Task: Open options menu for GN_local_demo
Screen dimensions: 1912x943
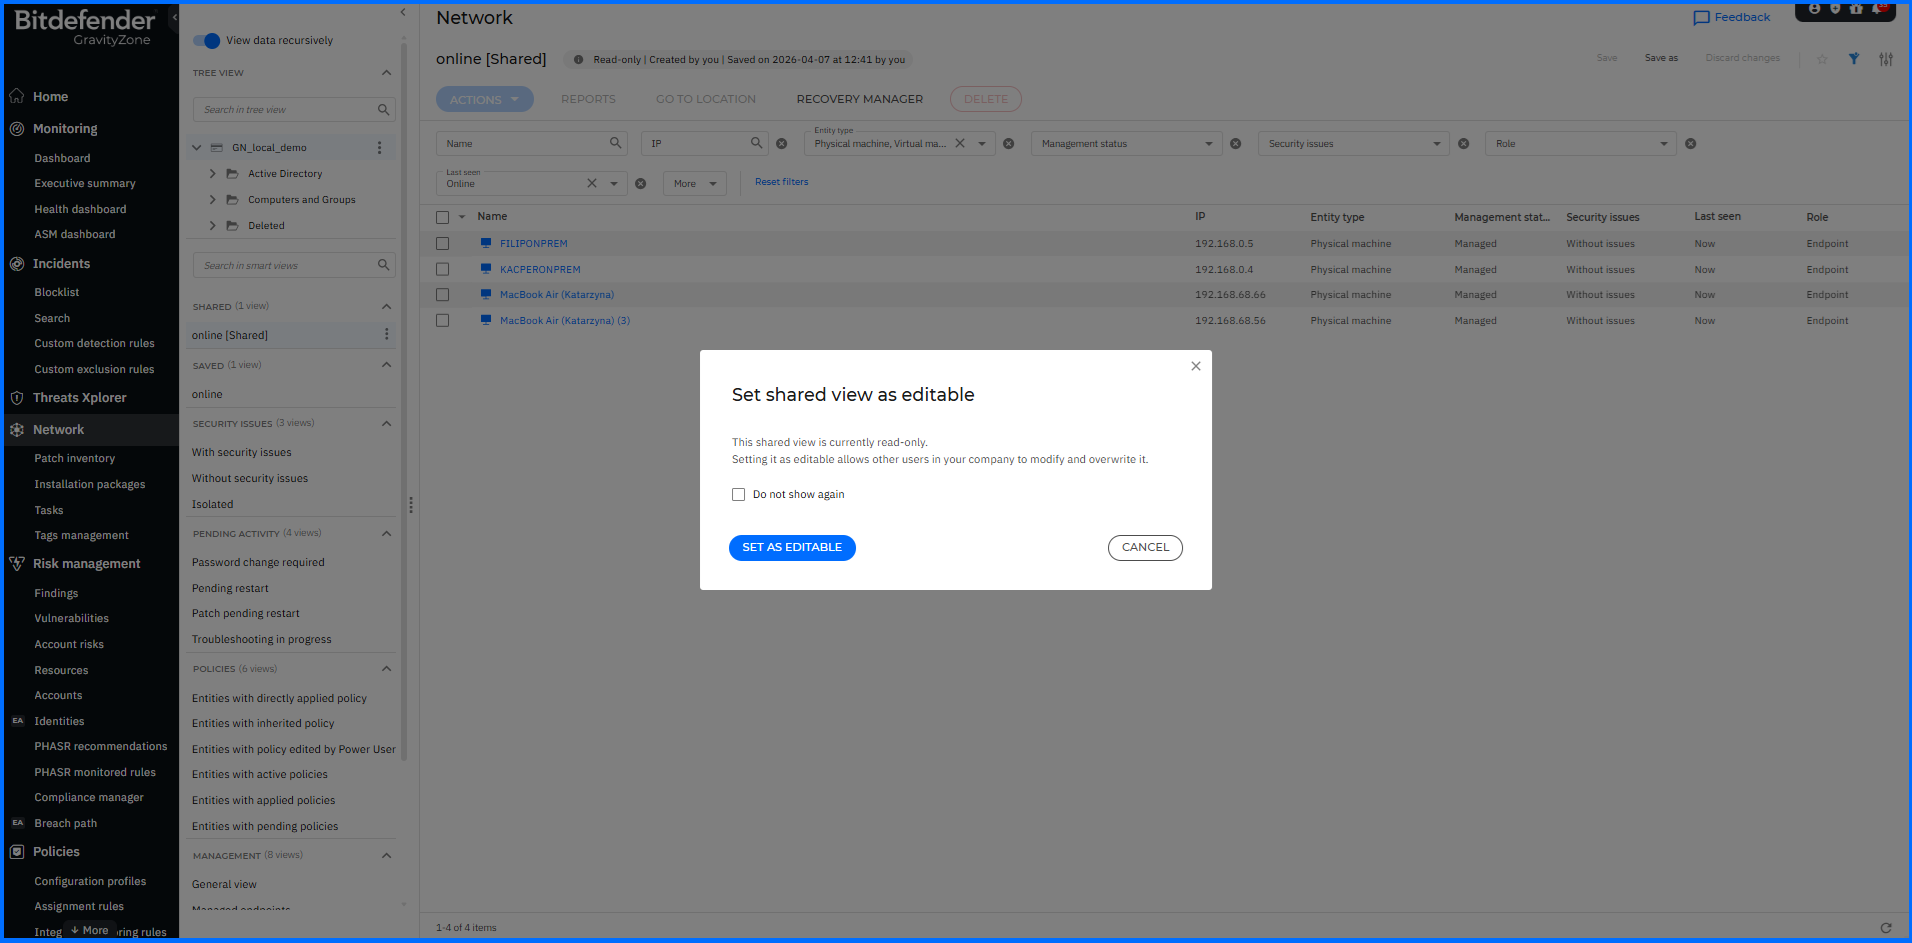Action: tap(379, 148)
